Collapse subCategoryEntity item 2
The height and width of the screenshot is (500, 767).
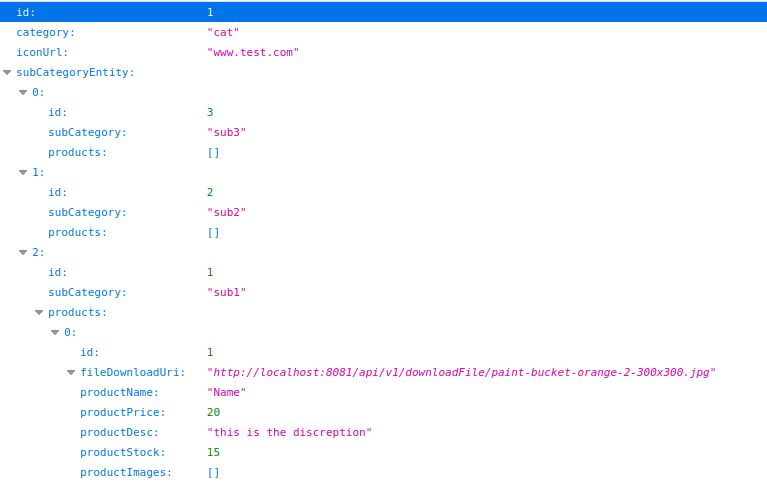tap(23, 252)
